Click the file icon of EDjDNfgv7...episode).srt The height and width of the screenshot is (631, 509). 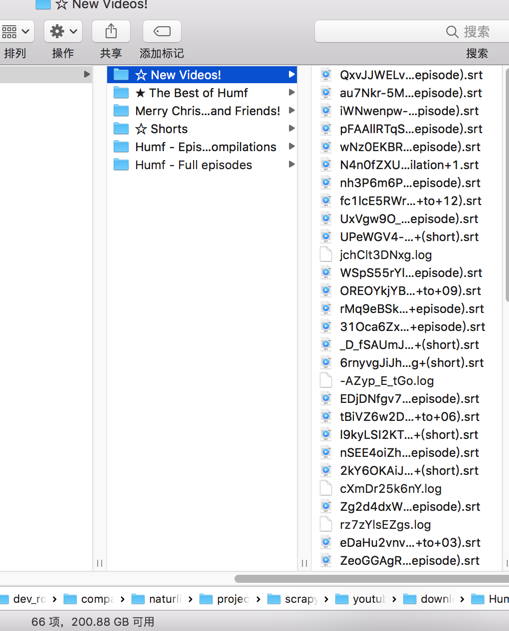[326, 399]
